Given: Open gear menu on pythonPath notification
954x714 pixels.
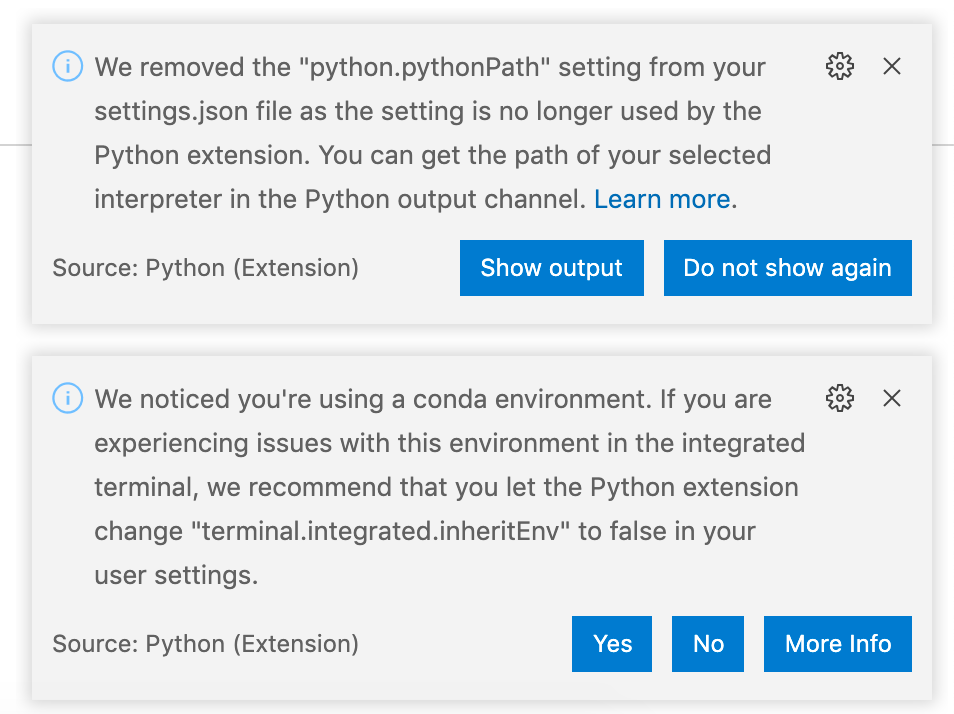Looking at the screenshot, I should [840, 67].
